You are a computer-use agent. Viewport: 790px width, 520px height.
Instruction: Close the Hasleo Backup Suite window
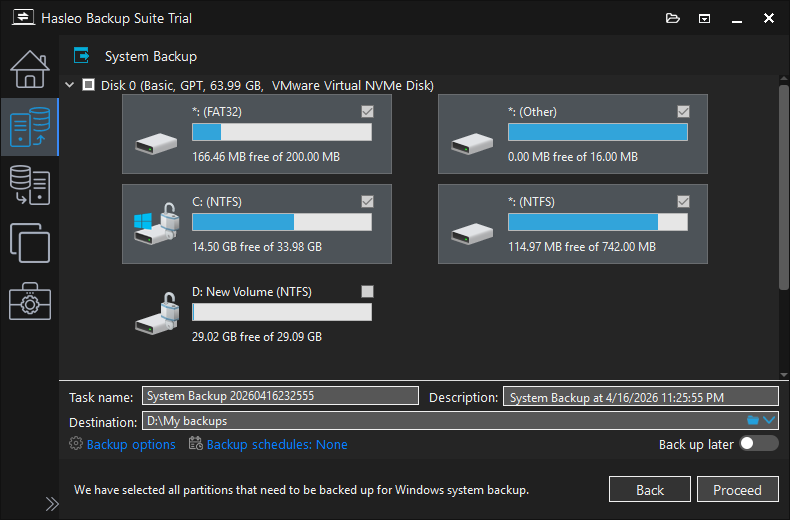pos(769,18)
